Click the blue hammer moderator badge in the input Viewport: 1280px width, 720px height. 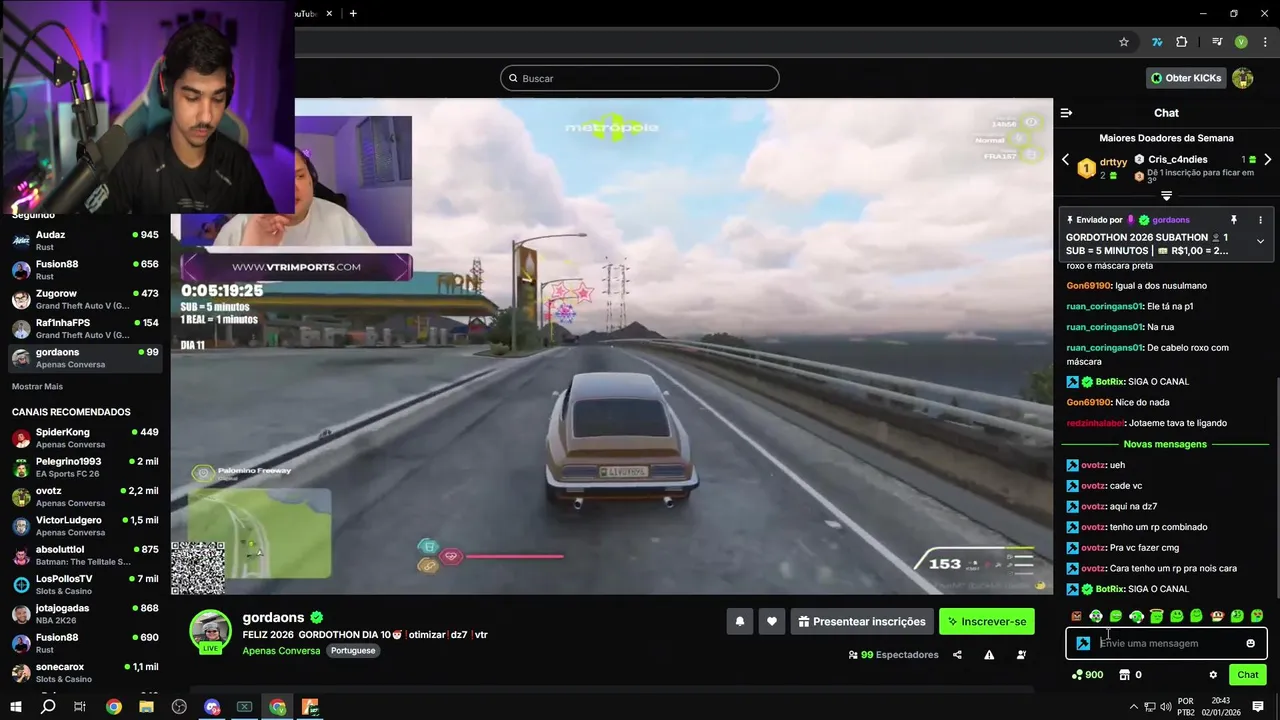tap(1083, 643)
